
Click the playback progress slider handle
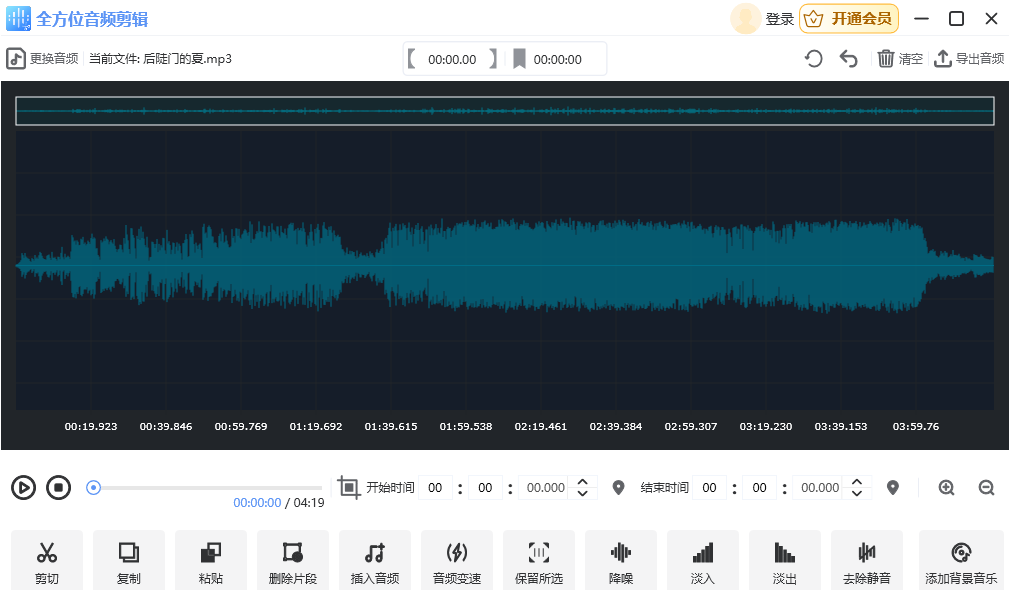[x=93, y=488]
